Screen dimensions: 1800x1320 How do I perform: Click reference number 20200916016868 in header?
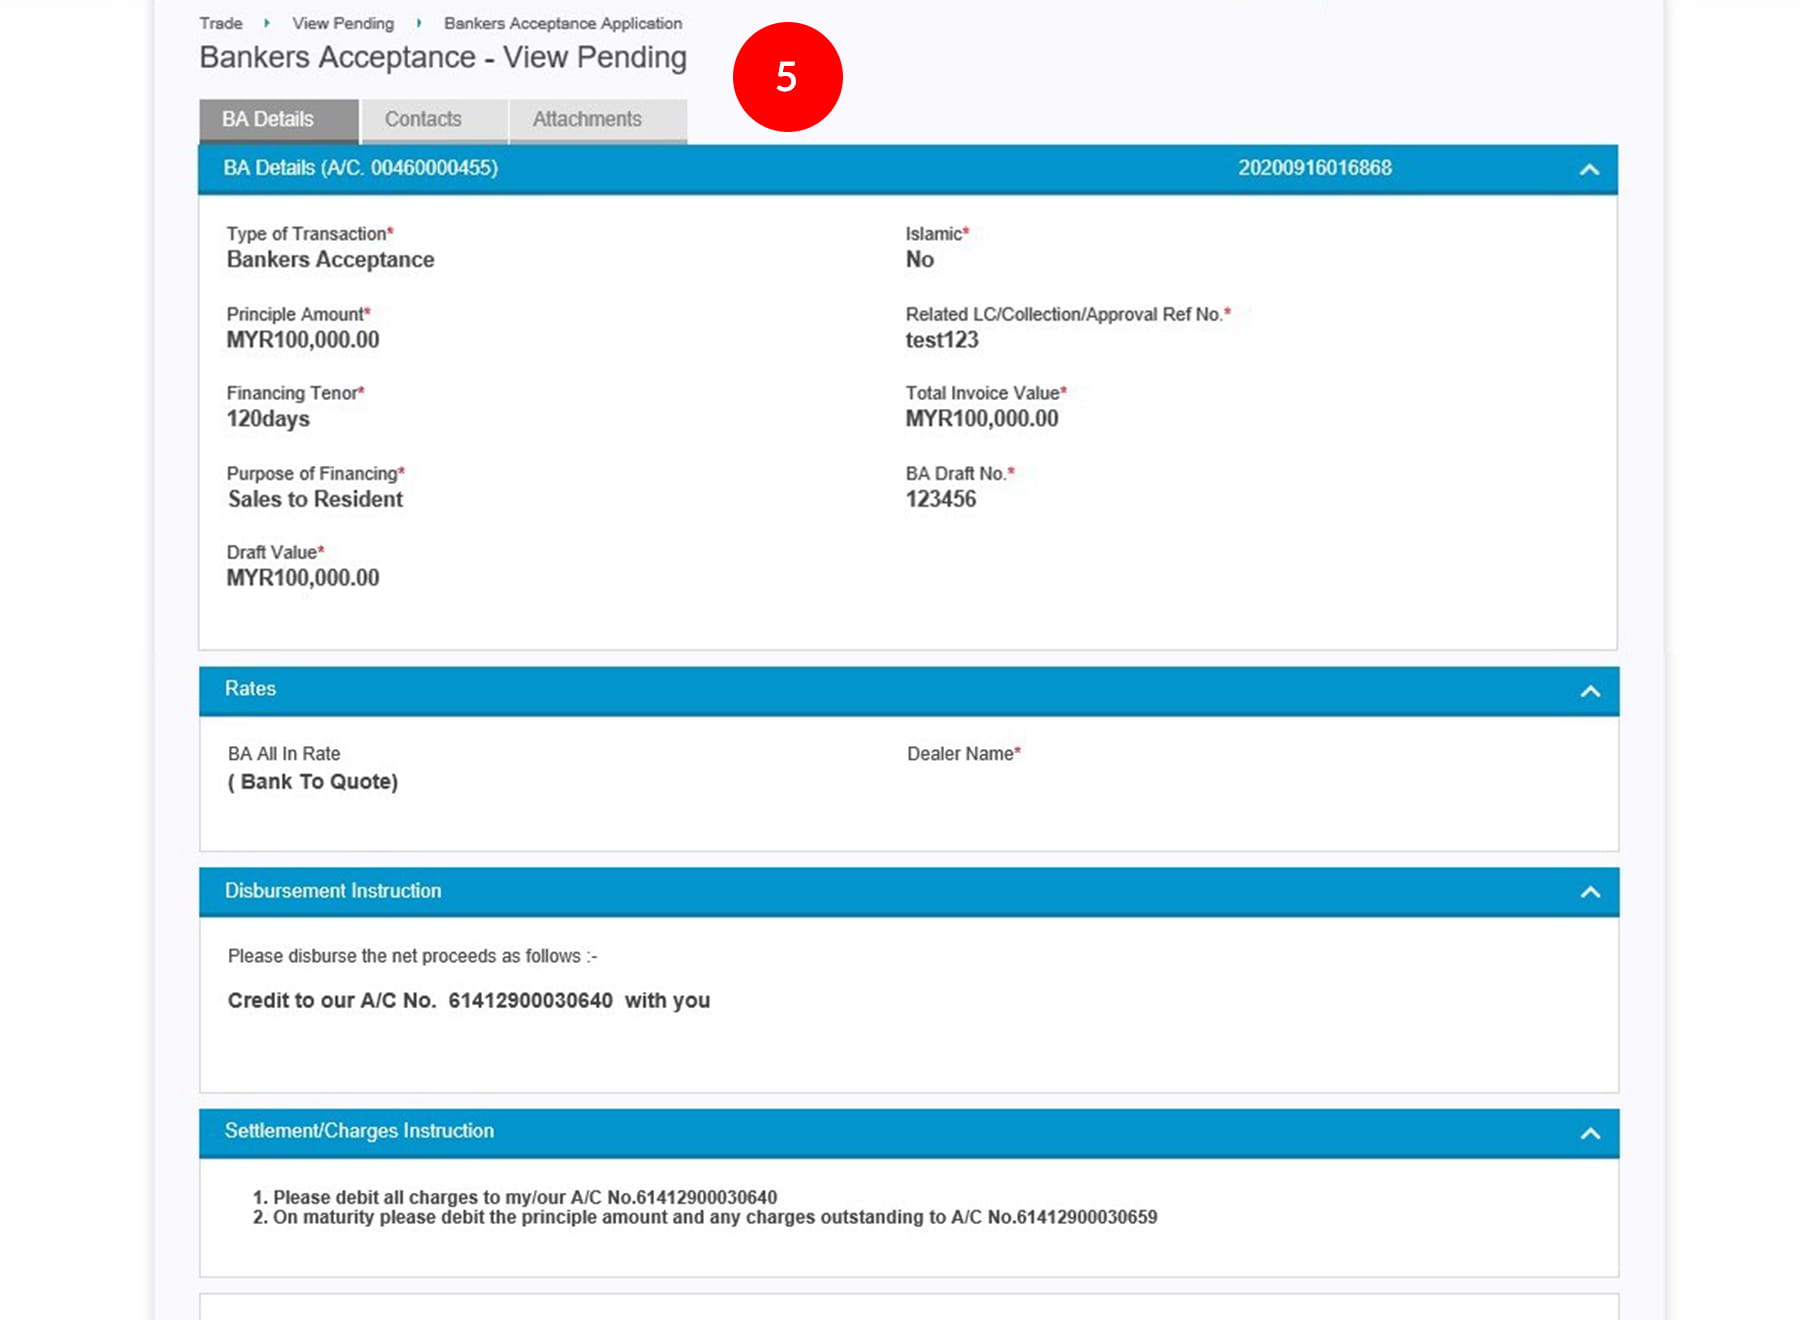1314,168
